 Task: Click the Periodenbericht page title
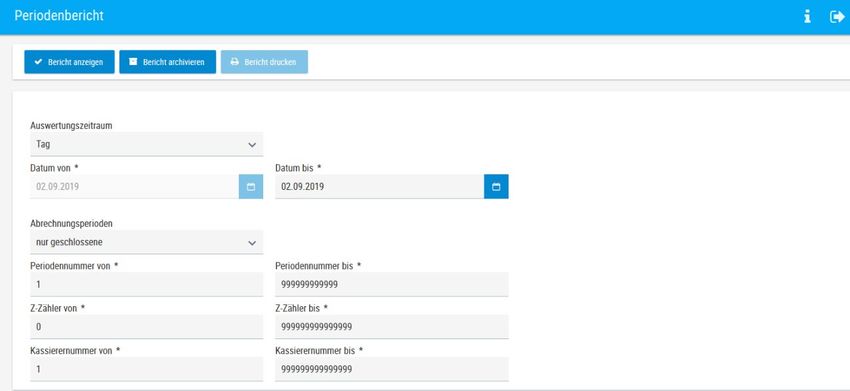[59, 16]
